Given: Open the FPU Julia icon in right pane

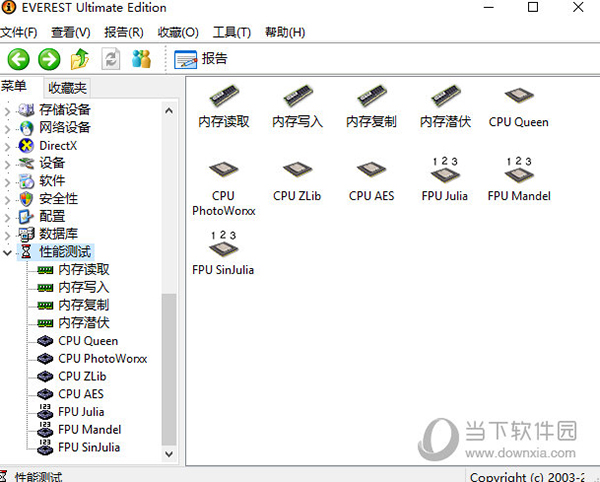Looking at the screenshot, I should coord(445,179).
